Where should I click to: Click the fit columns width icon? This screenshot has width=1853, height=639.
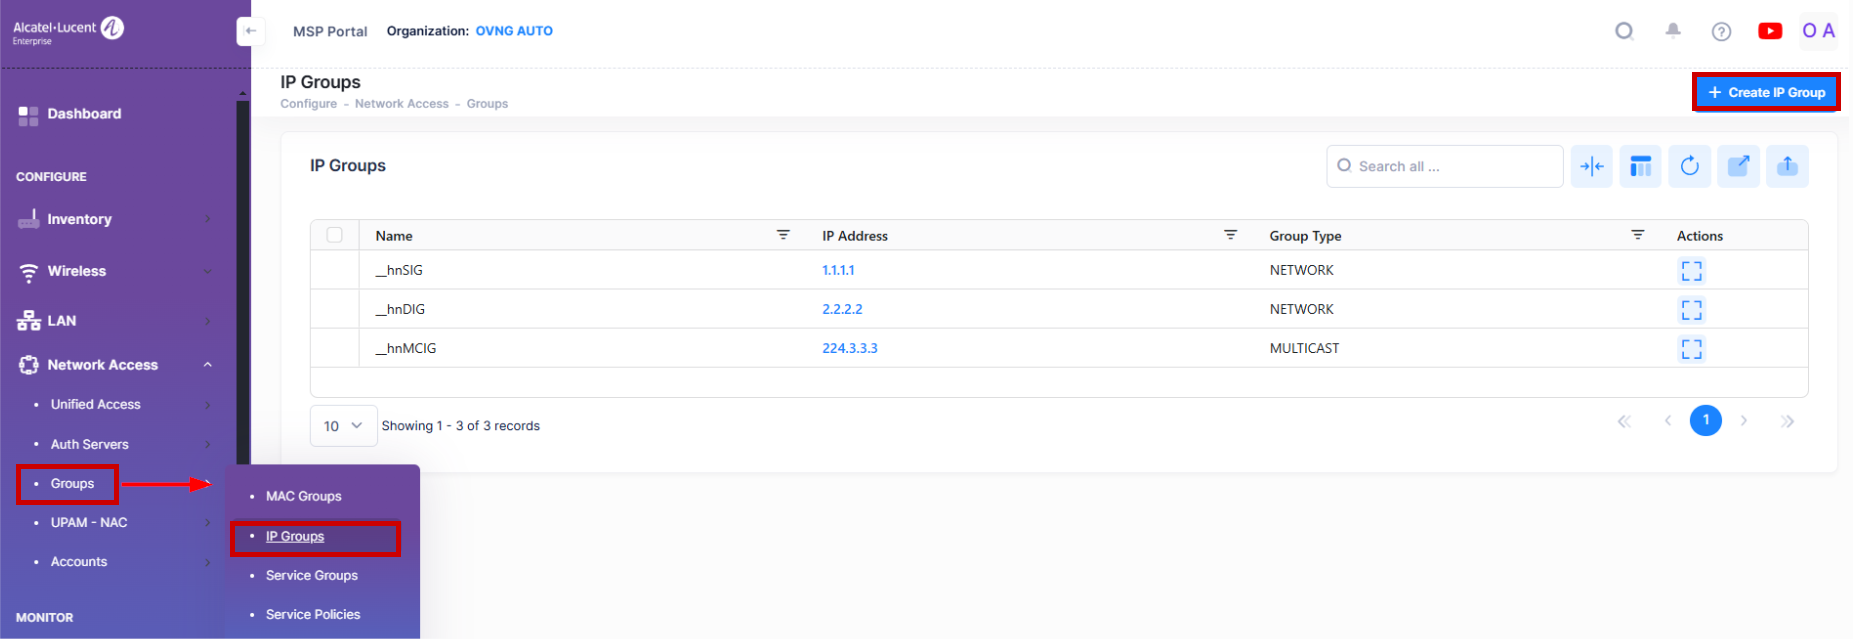1591,166
